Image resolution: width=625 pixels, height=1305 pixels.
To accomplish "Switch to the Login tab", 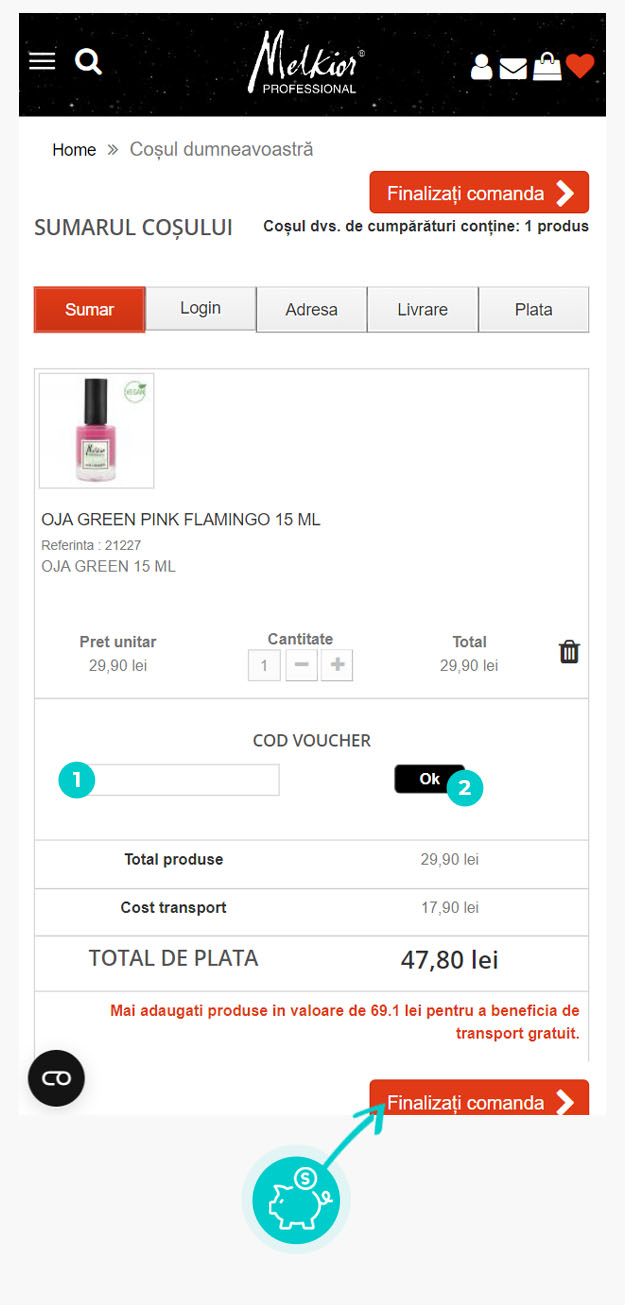I will [x=200, y=308].
